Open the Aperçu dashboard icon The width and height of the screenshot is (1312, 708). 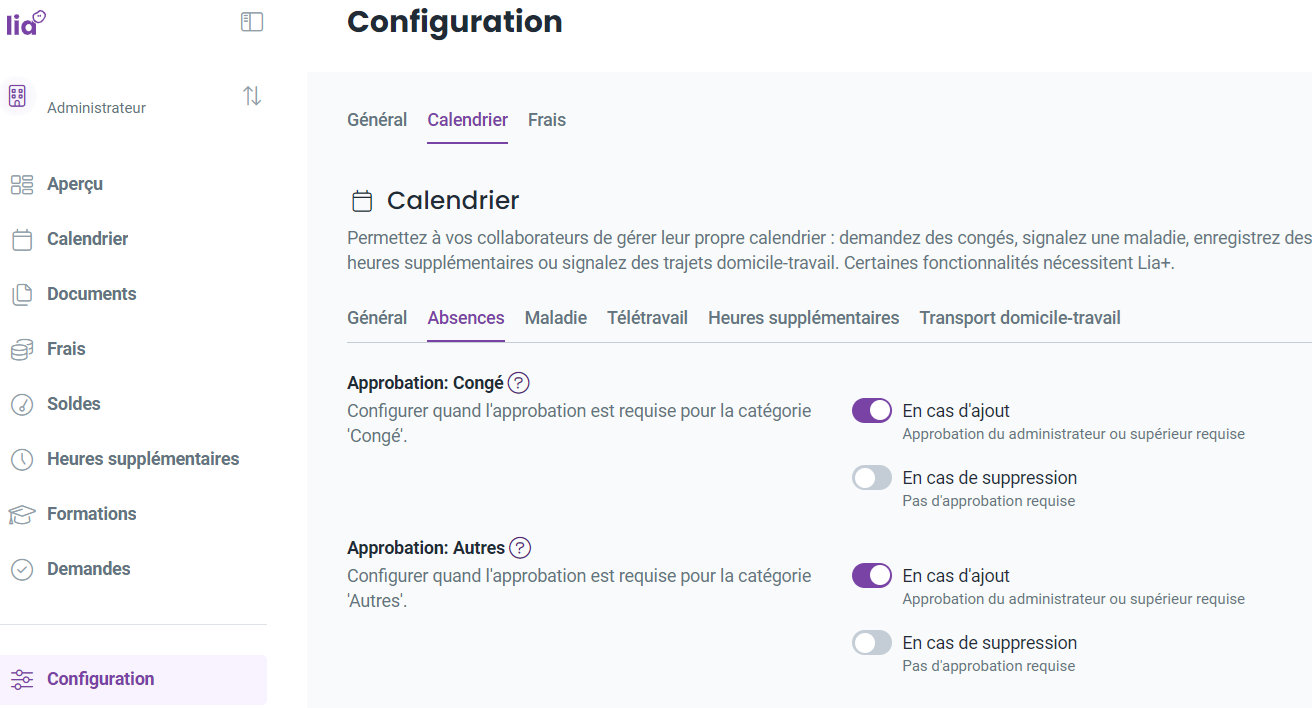[x=22, y=184]
